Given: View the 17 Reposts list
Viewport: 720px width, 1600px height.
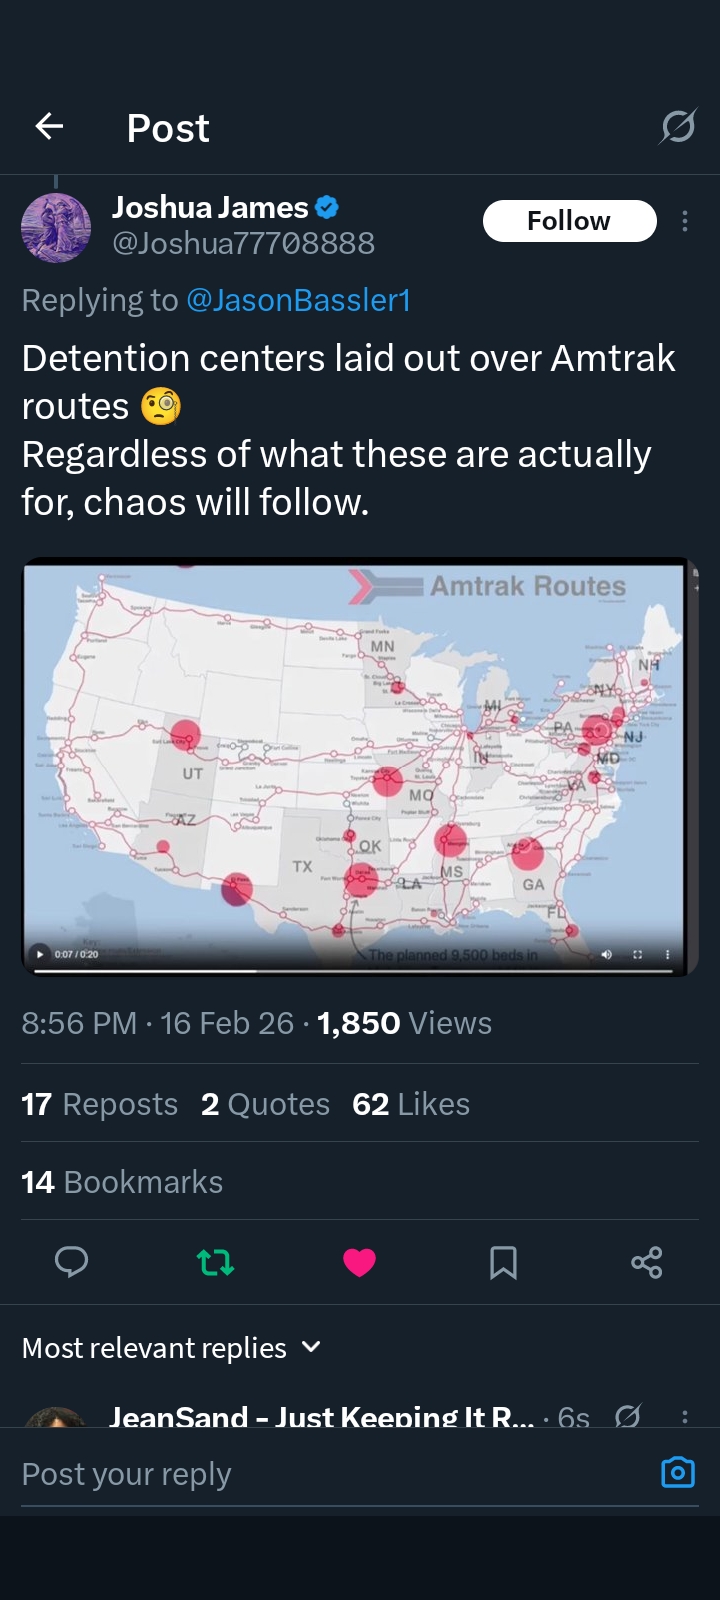Looking at the screenshot, I should click(99, 1104).
